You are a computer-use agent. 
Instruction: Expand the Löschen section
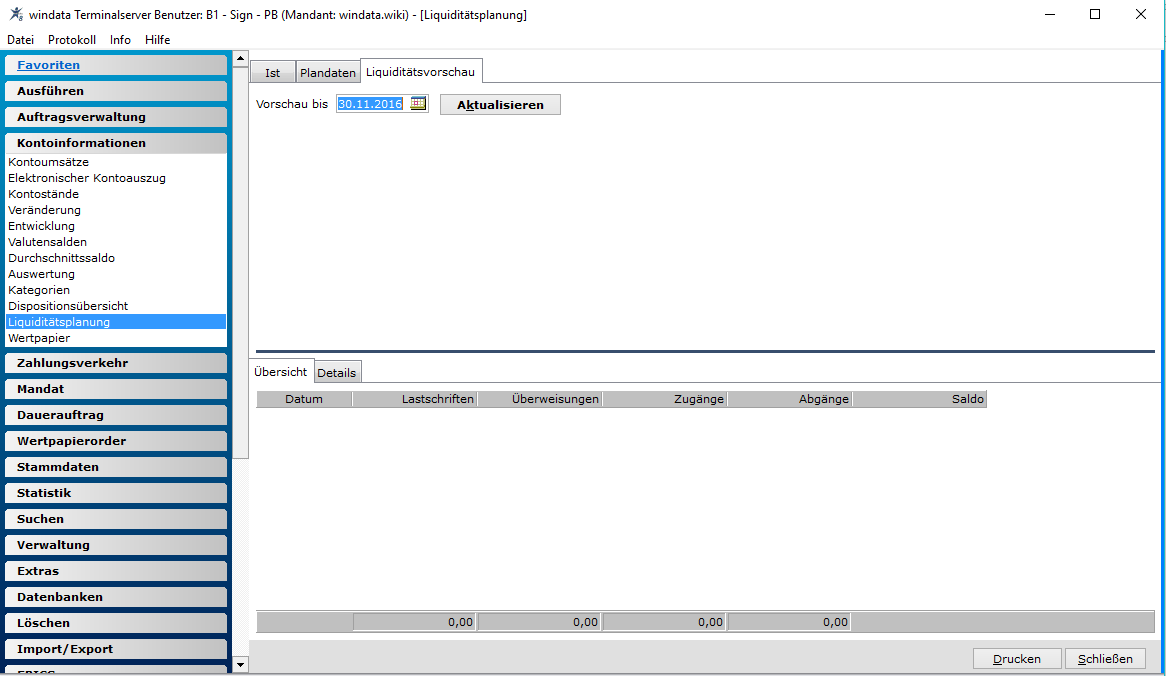click(x=116, y=623)
